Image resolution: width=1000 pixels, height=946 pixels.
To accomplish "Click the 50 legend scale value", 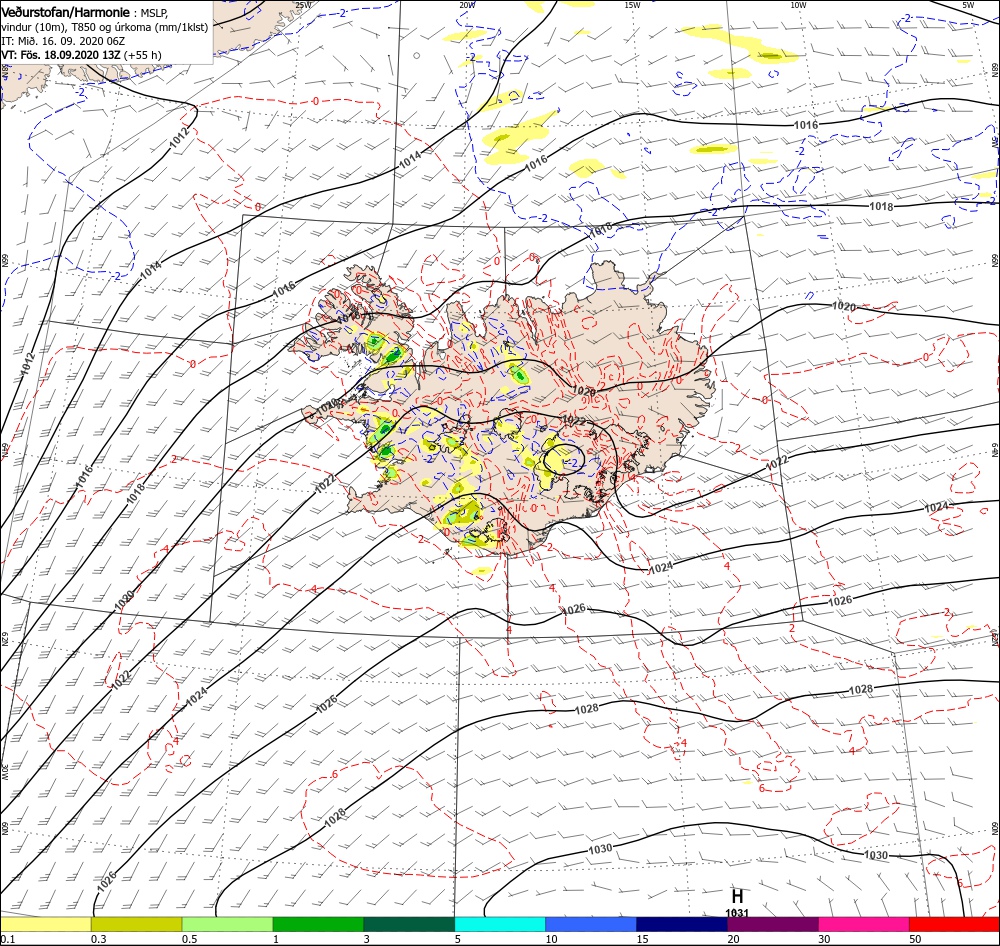I will coord(915,939).
